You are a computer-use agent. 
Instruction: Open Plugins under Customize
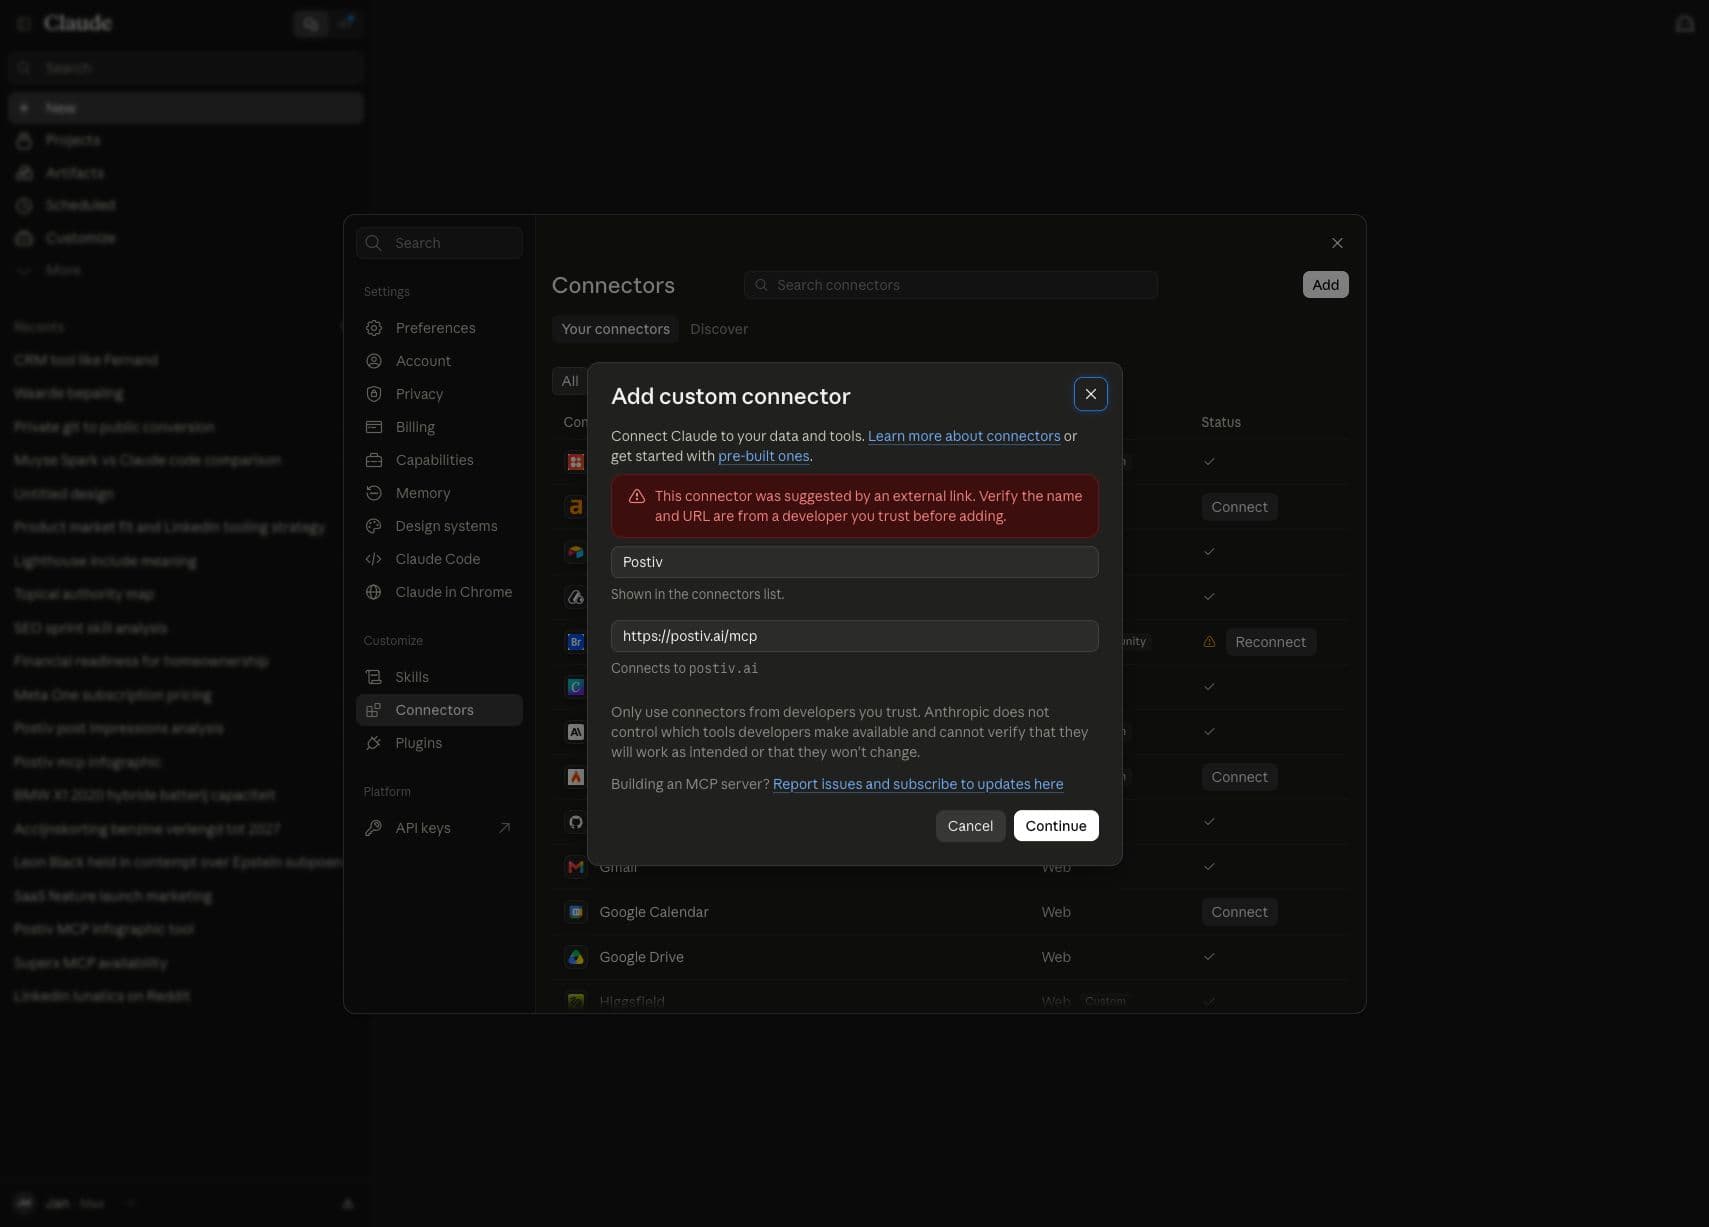point(439,743)
